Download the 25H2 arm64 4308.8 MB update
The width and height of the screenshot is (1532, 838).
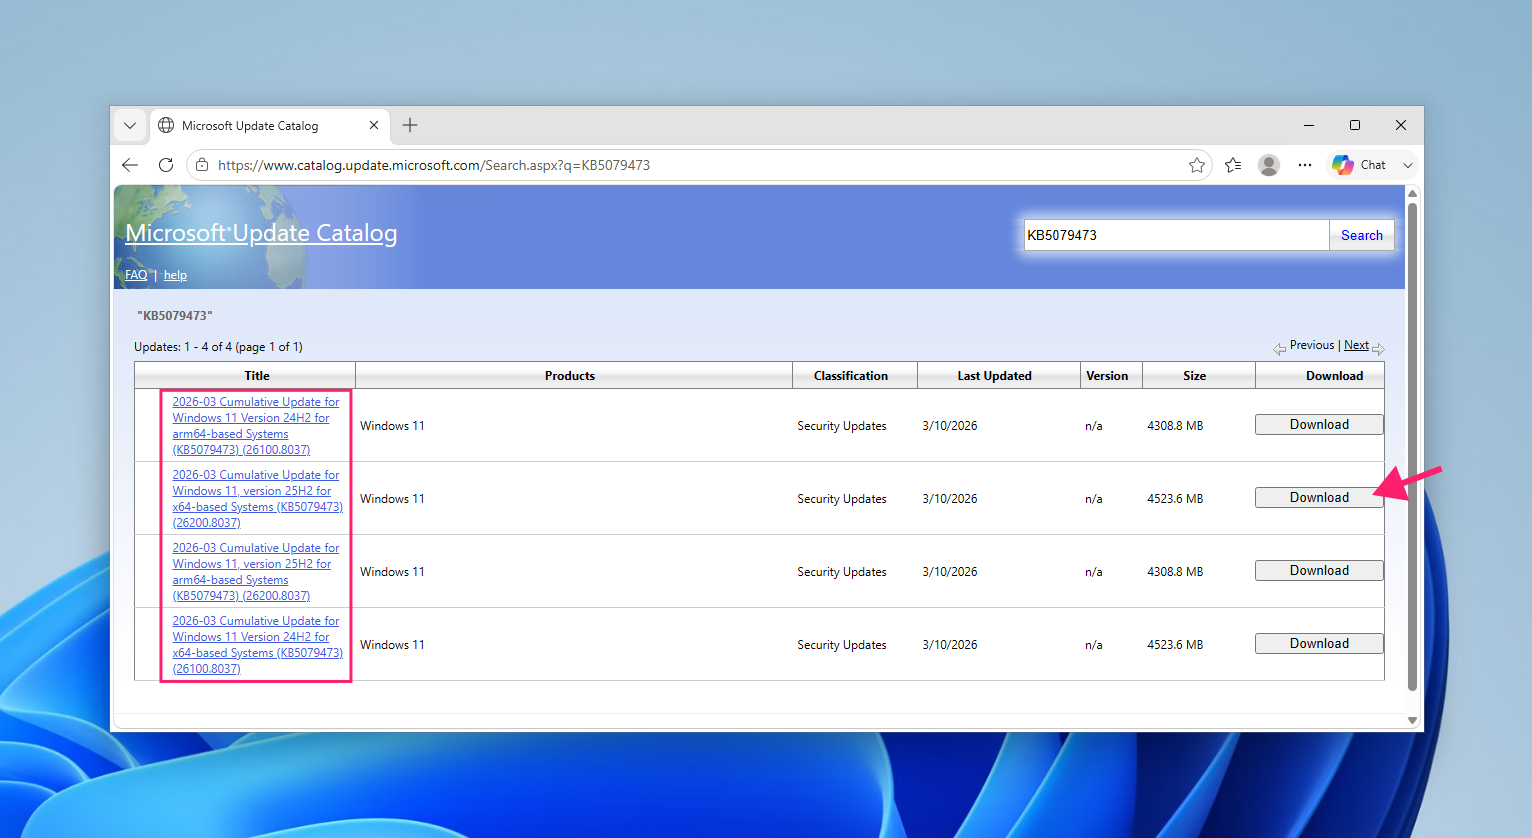tap(1319, 570)
